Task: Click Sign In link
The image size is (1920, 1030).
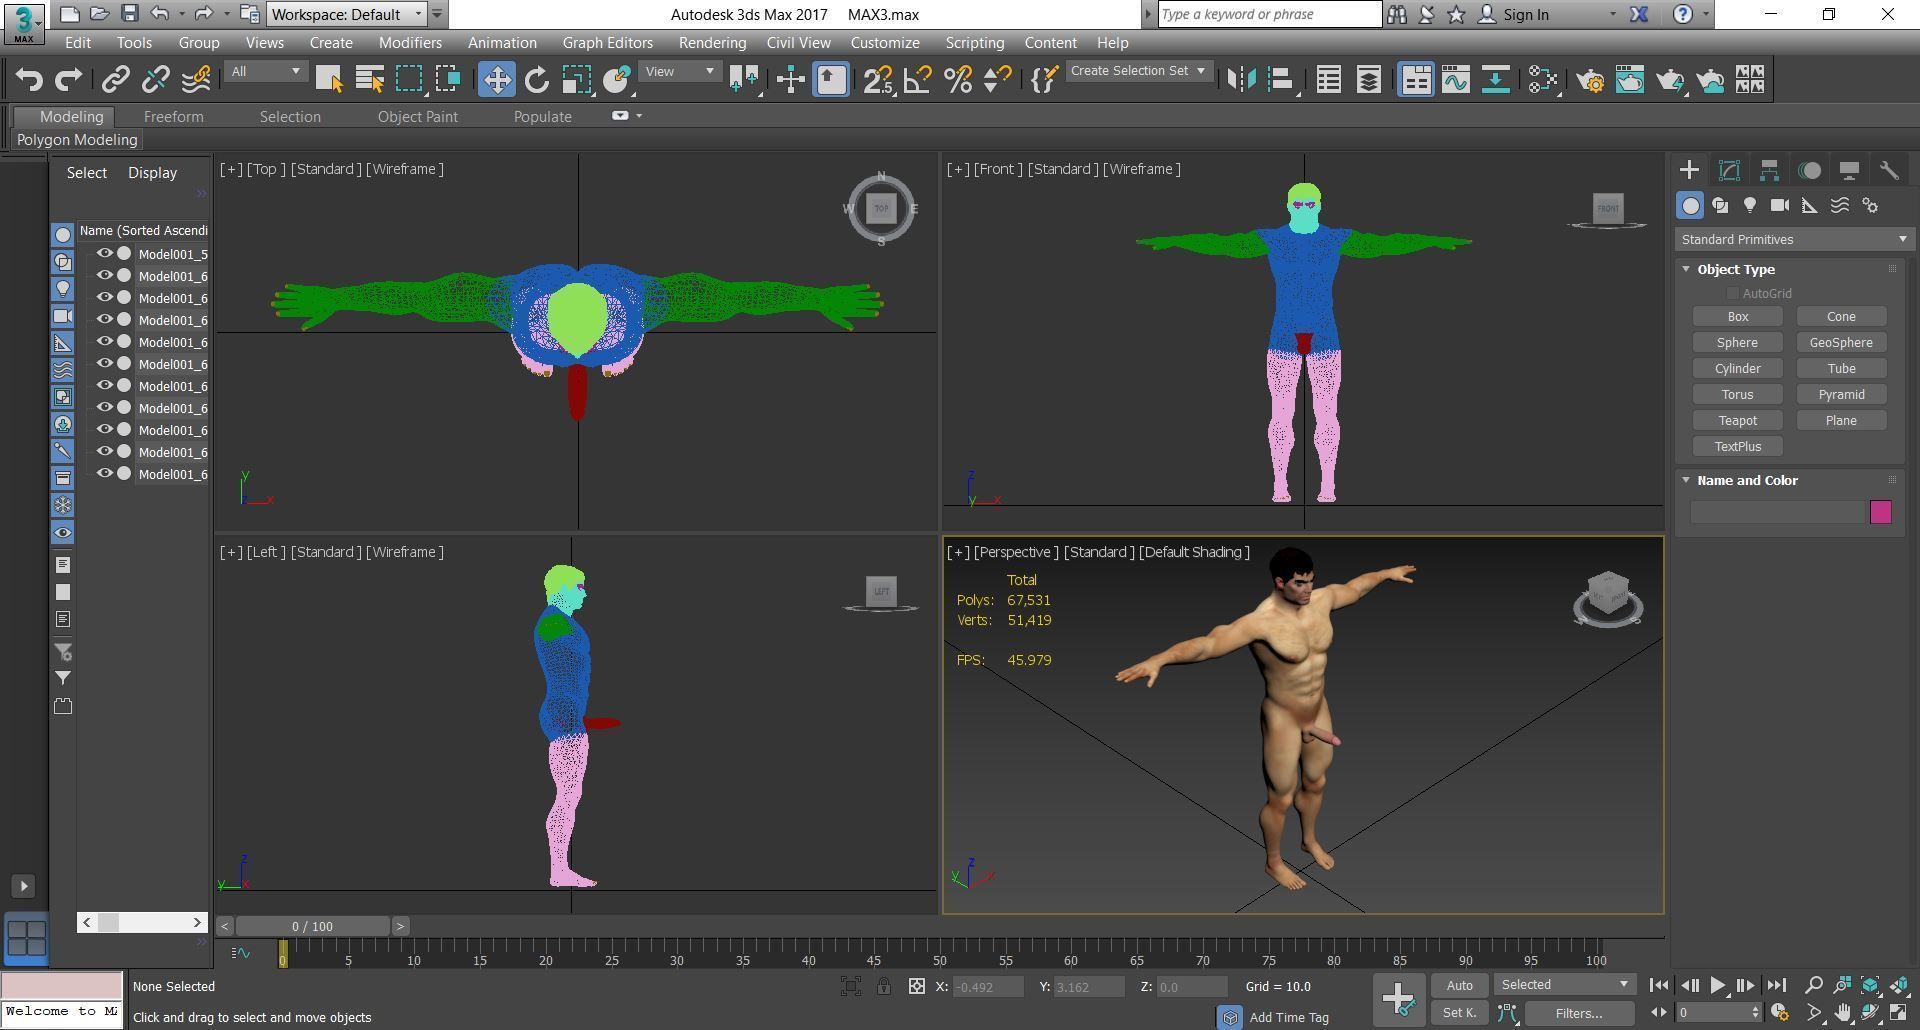Action: pos(1525,14)
